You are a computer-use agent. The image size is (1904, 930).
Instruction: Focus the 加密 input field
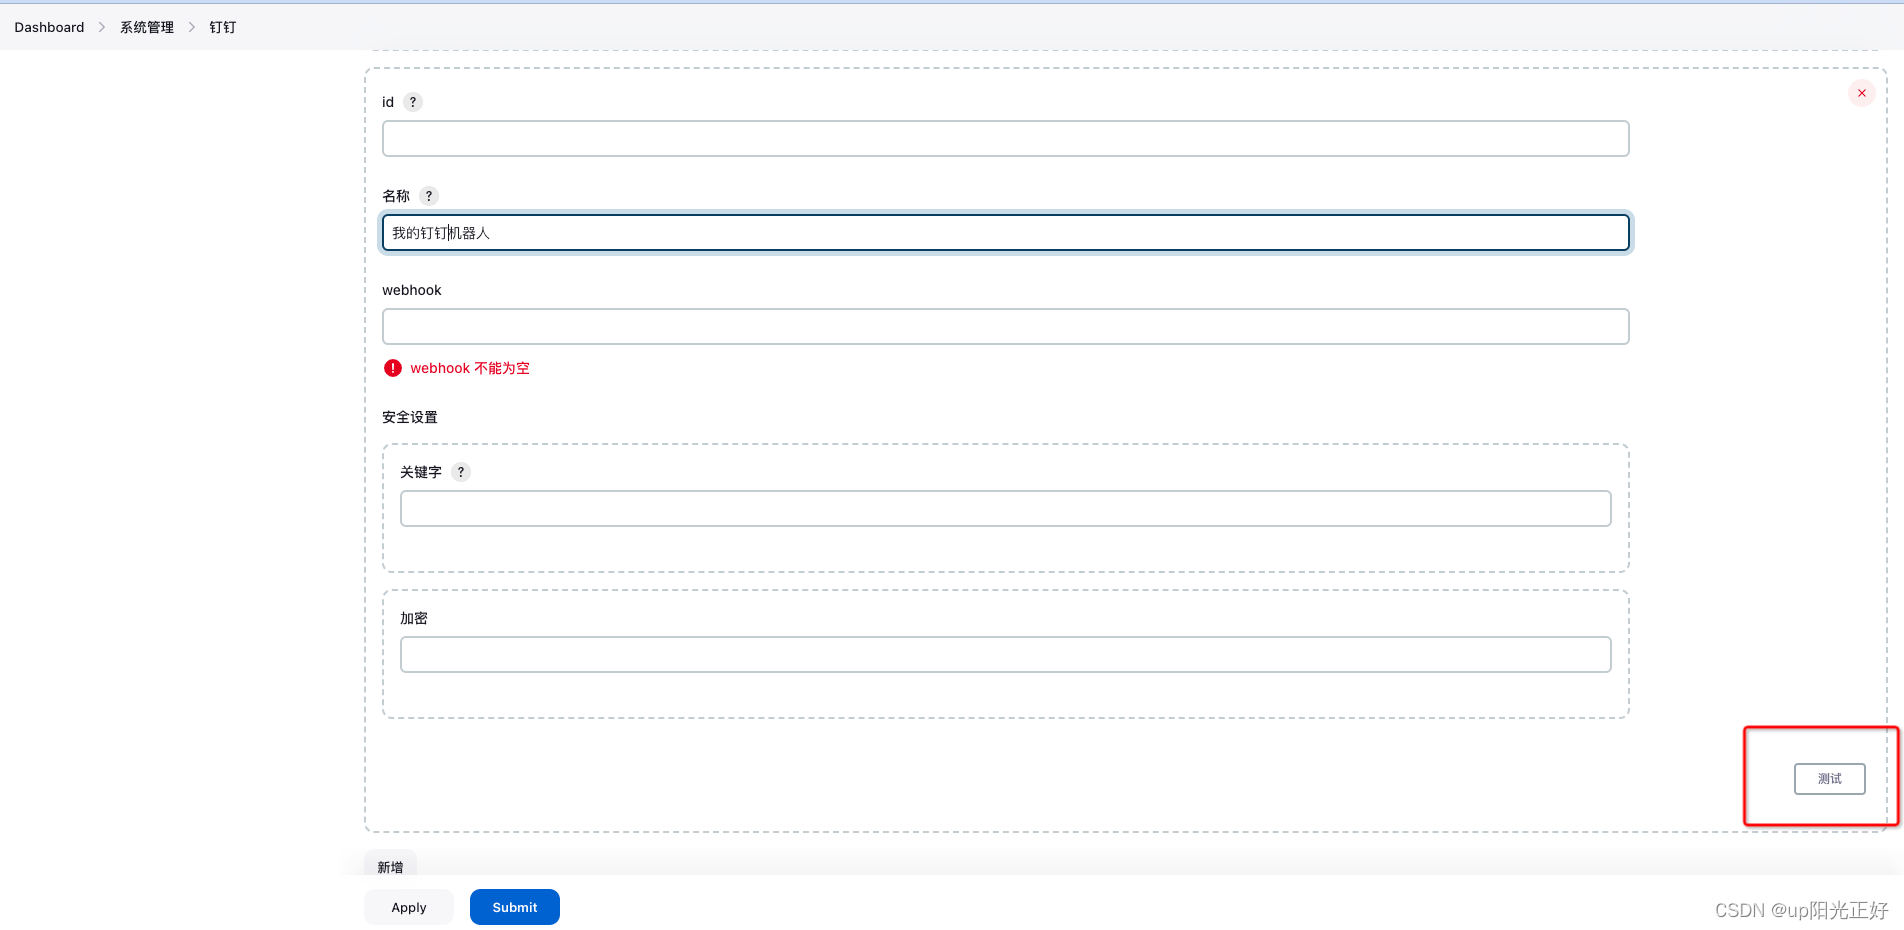tap(1006, 655)
